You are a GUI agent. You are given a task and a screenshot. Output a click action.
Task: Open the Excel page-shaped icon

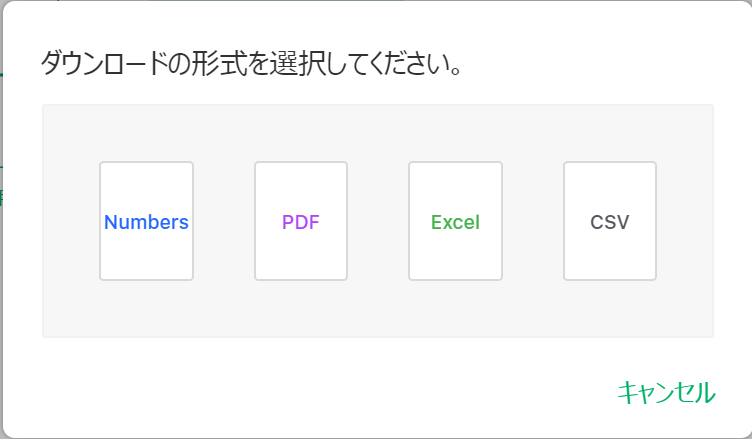click(455, 221)
